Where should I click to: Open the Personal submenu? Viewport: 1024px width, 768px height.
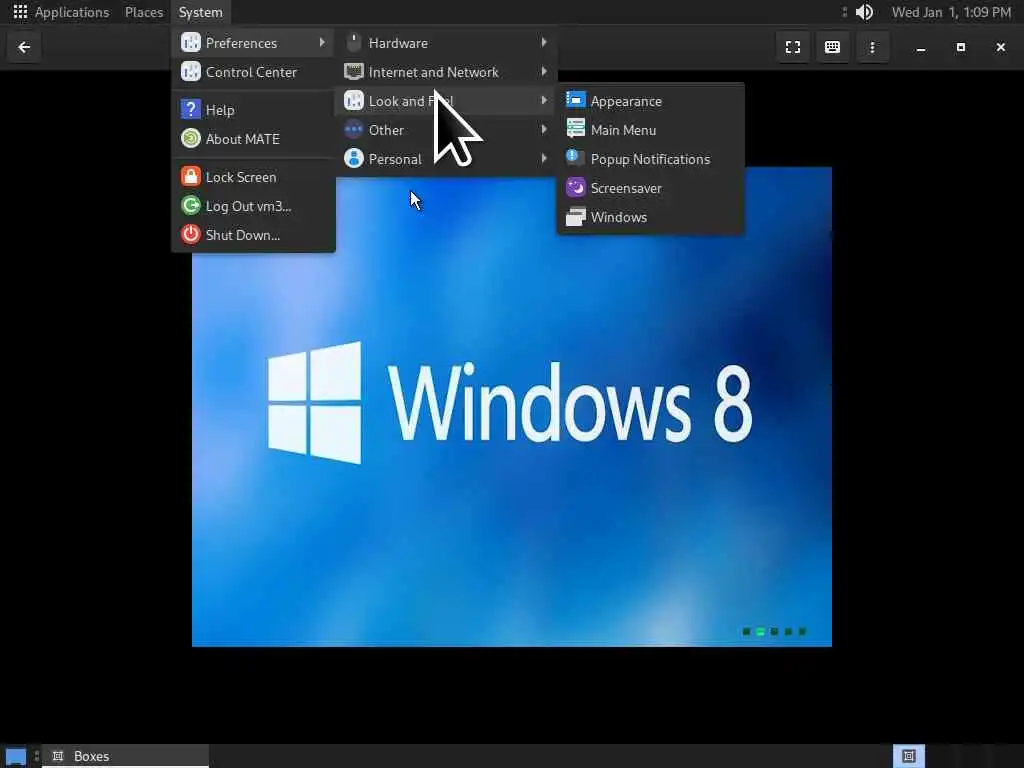[x=445, y=159]
